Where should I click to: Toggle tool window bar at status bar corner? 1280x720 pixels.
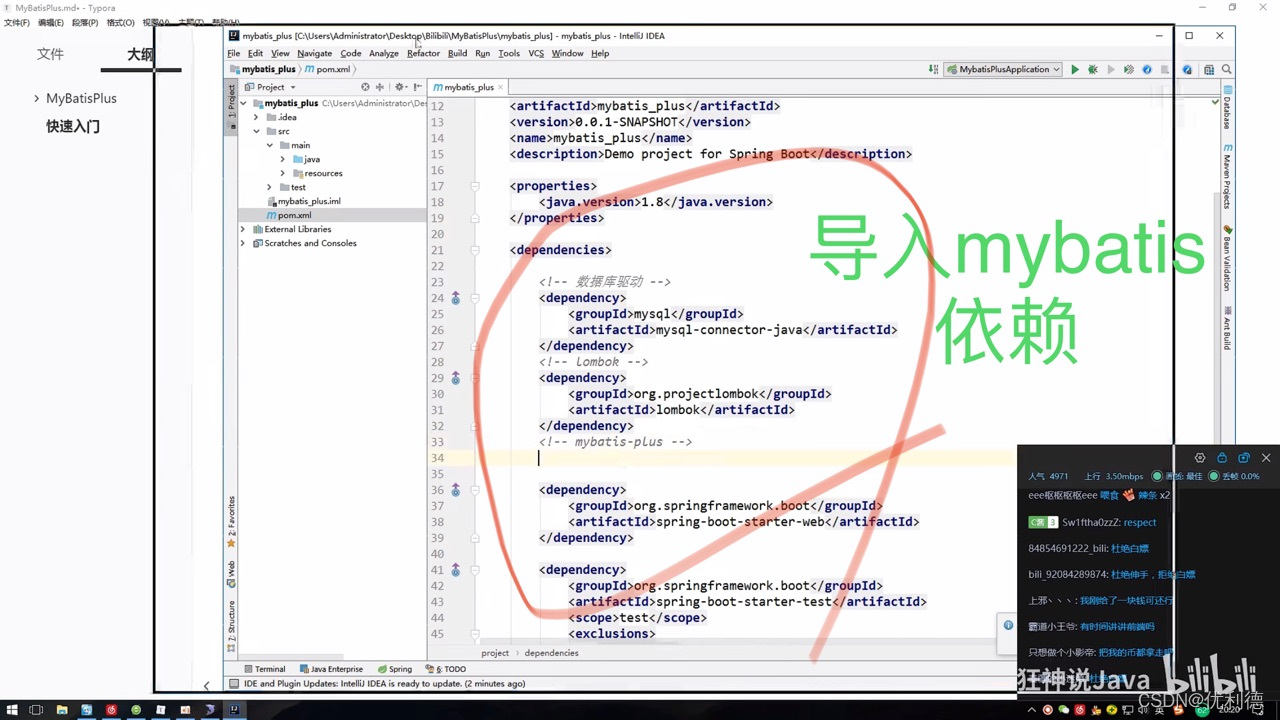tap(233, 684)
